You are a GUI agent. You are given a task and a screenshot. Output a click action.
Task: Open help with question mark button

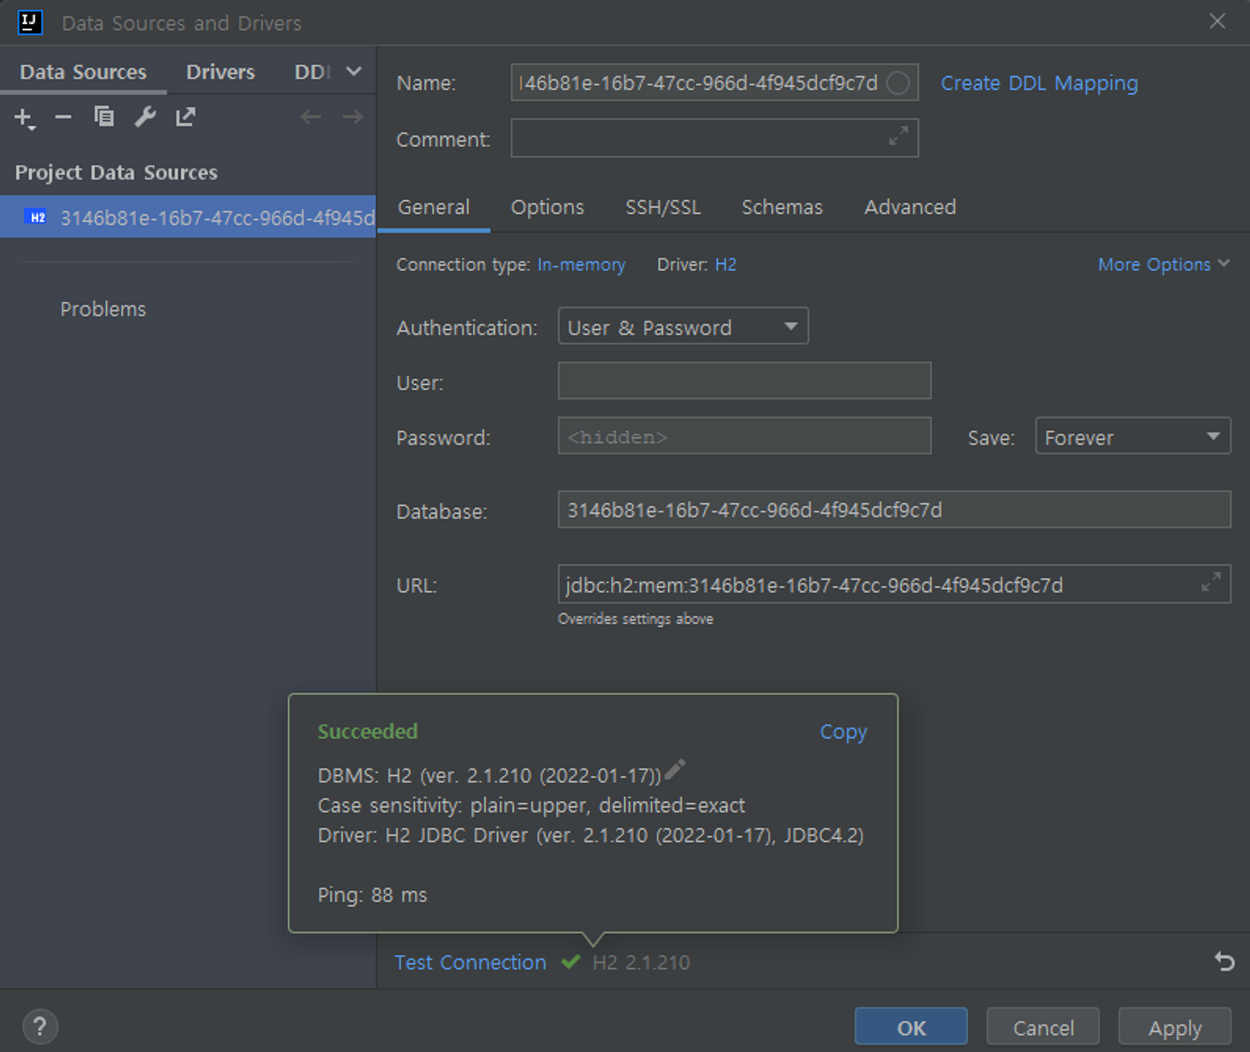[39, 1026]
